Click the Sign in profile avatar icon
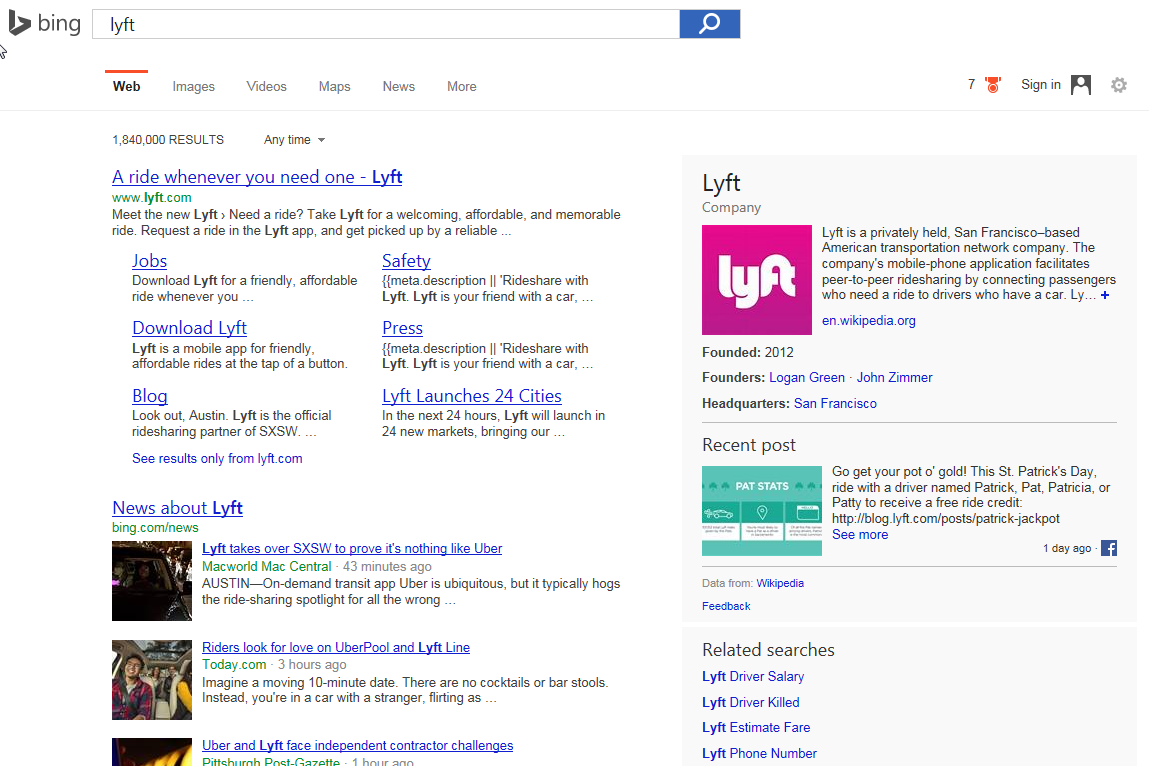1149x766 pixels. 1081,85
